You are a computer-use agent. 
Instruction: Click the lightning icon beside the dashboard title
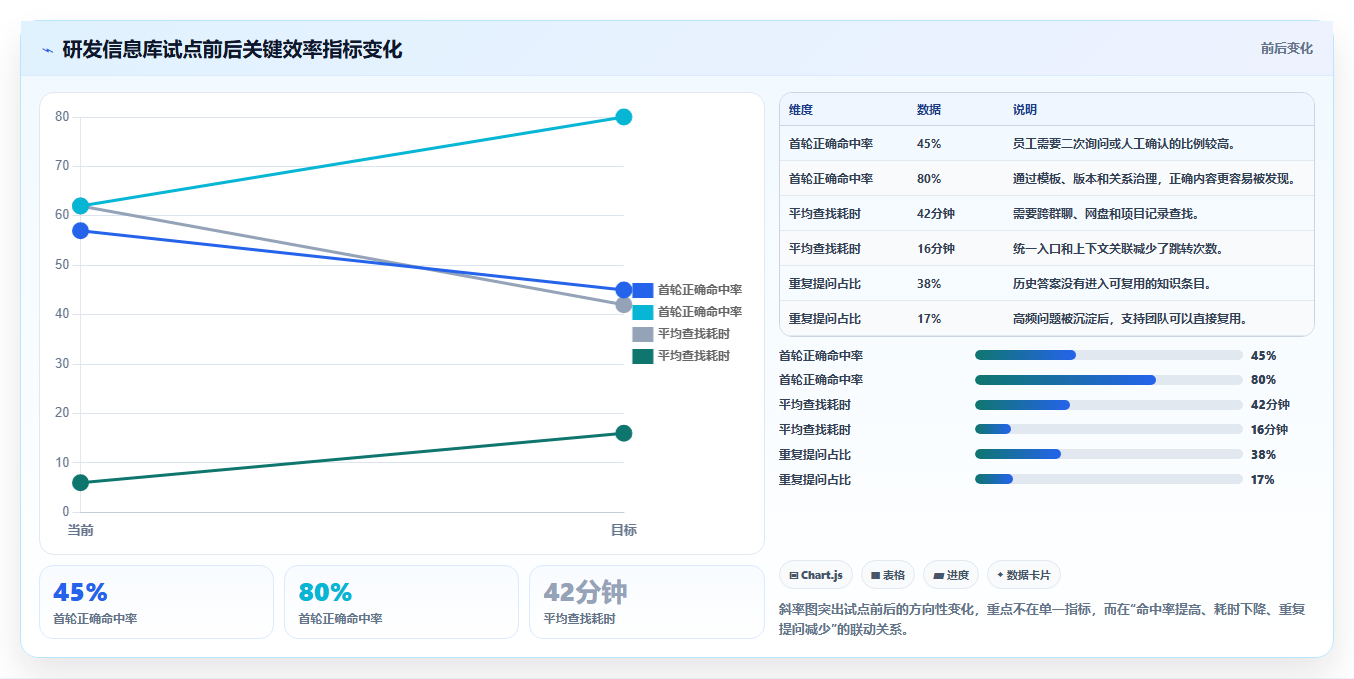[x=47, y=50]
